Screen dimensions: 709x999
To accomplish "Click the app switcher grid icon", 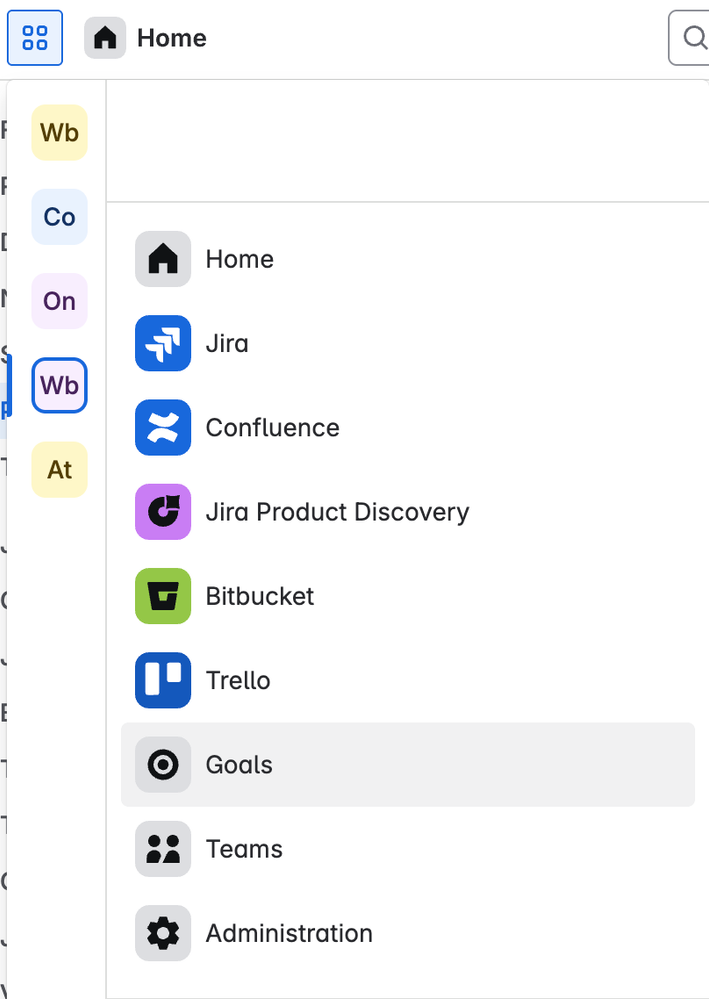I will coord(35,38).
